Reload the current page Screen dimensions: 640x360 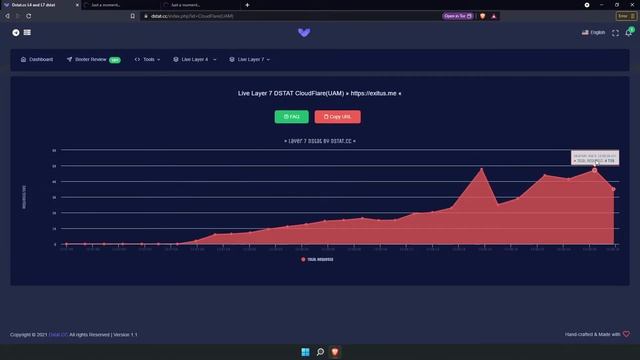click(x=29, y=16)
